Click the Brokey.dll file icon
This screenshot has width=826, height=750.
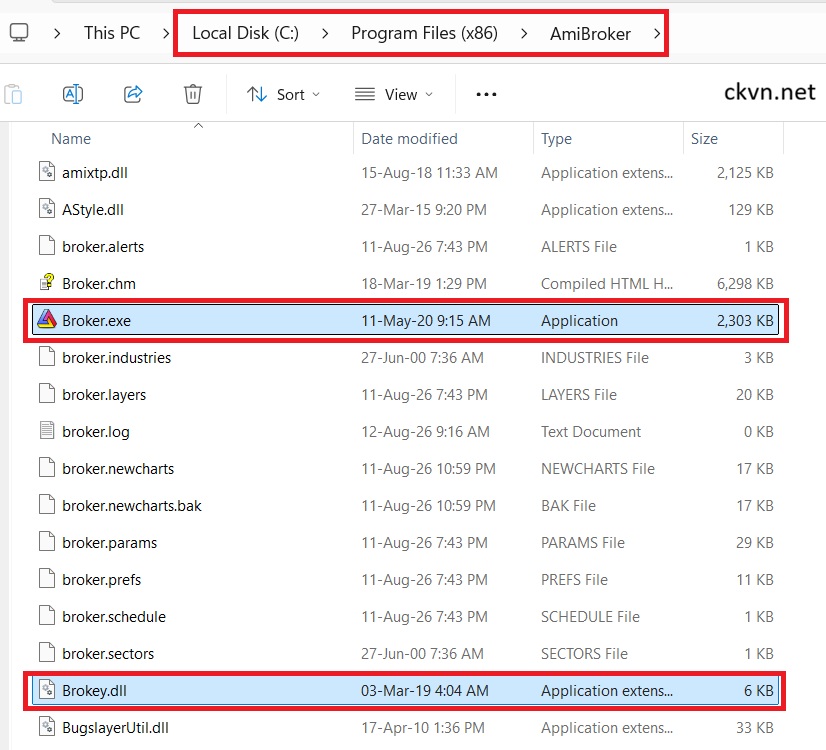47,690
